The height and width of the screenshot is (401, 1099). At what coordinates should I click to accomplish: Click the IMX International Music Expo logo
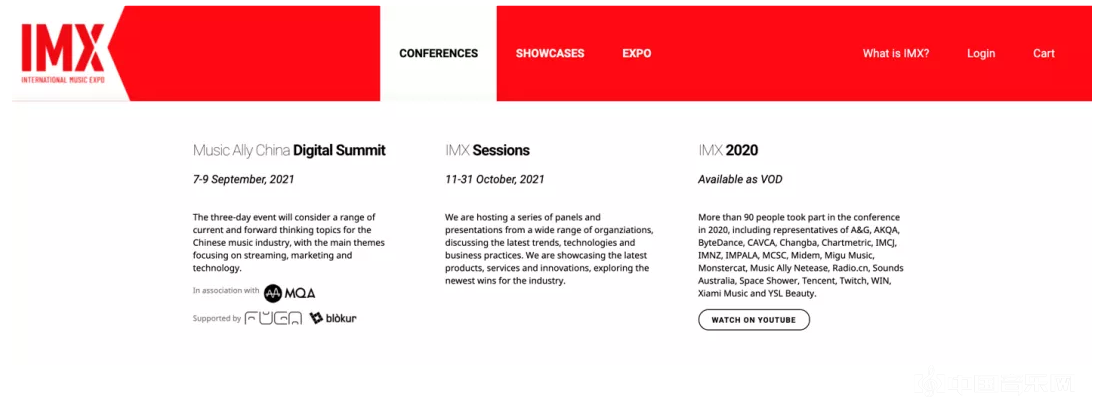[x=63, y=52]
